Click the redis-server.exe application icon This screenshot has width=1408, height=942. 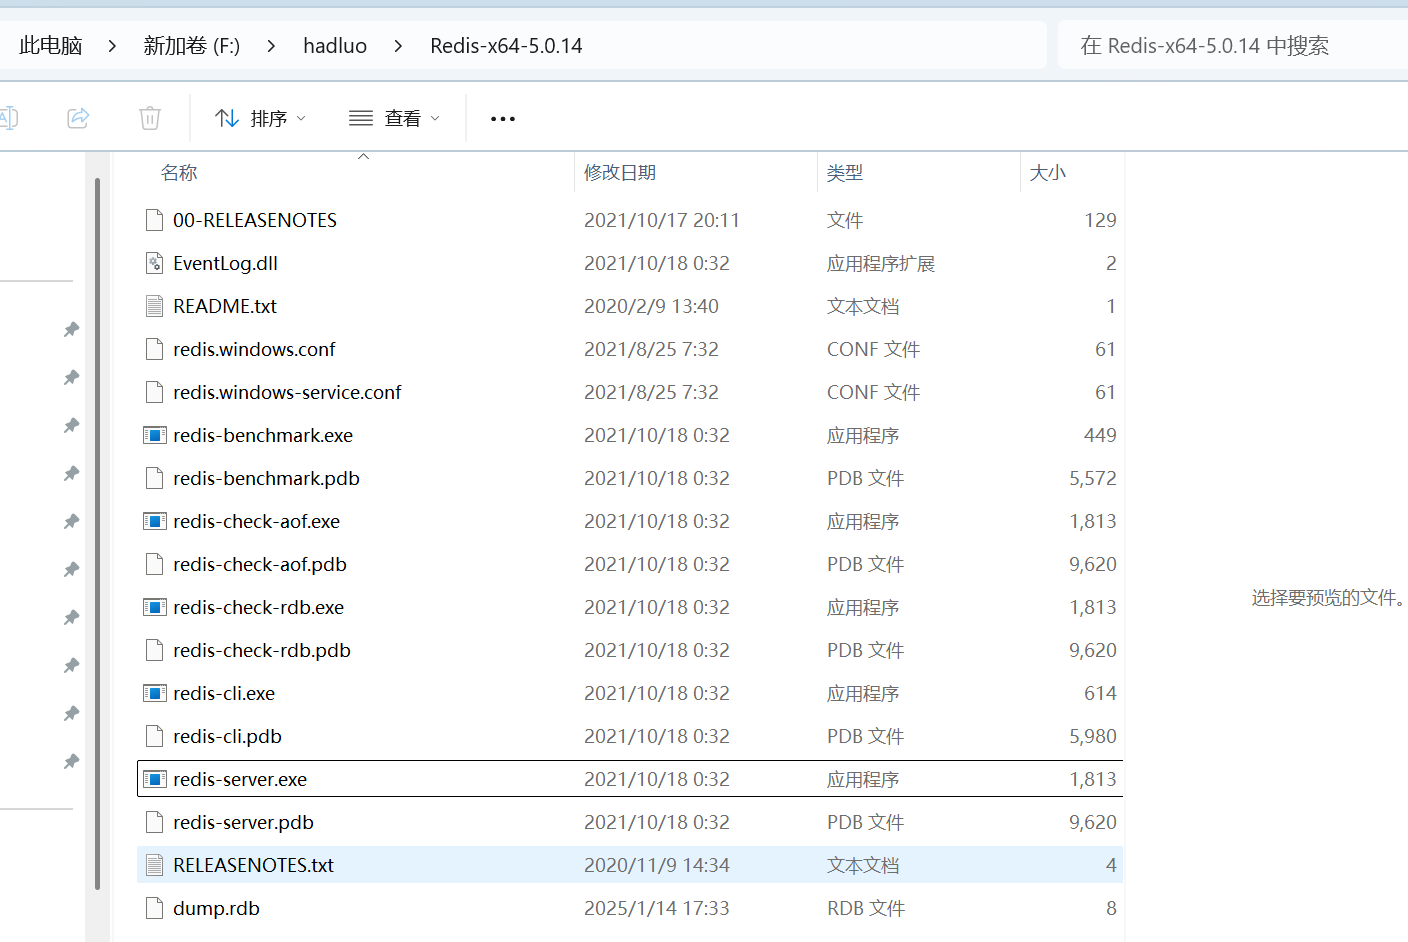pyautogui.click(x=154, y=779)
